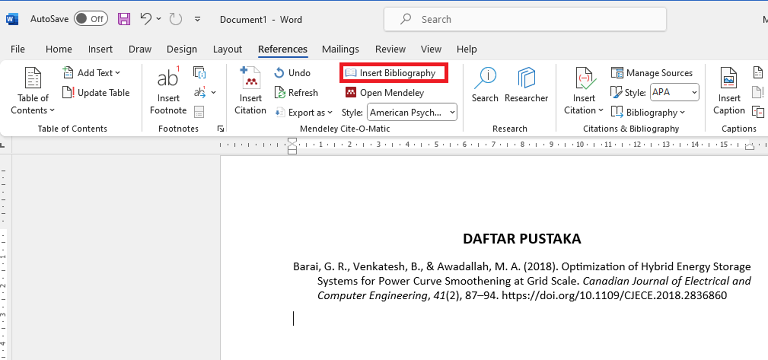Open the Draw tab
The width and height of the screenshot is (768, 360).
140,49
